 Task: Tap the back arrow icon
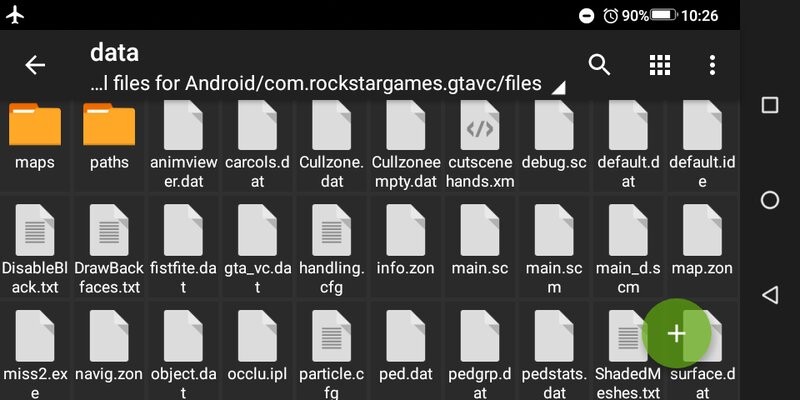point(35,65)
